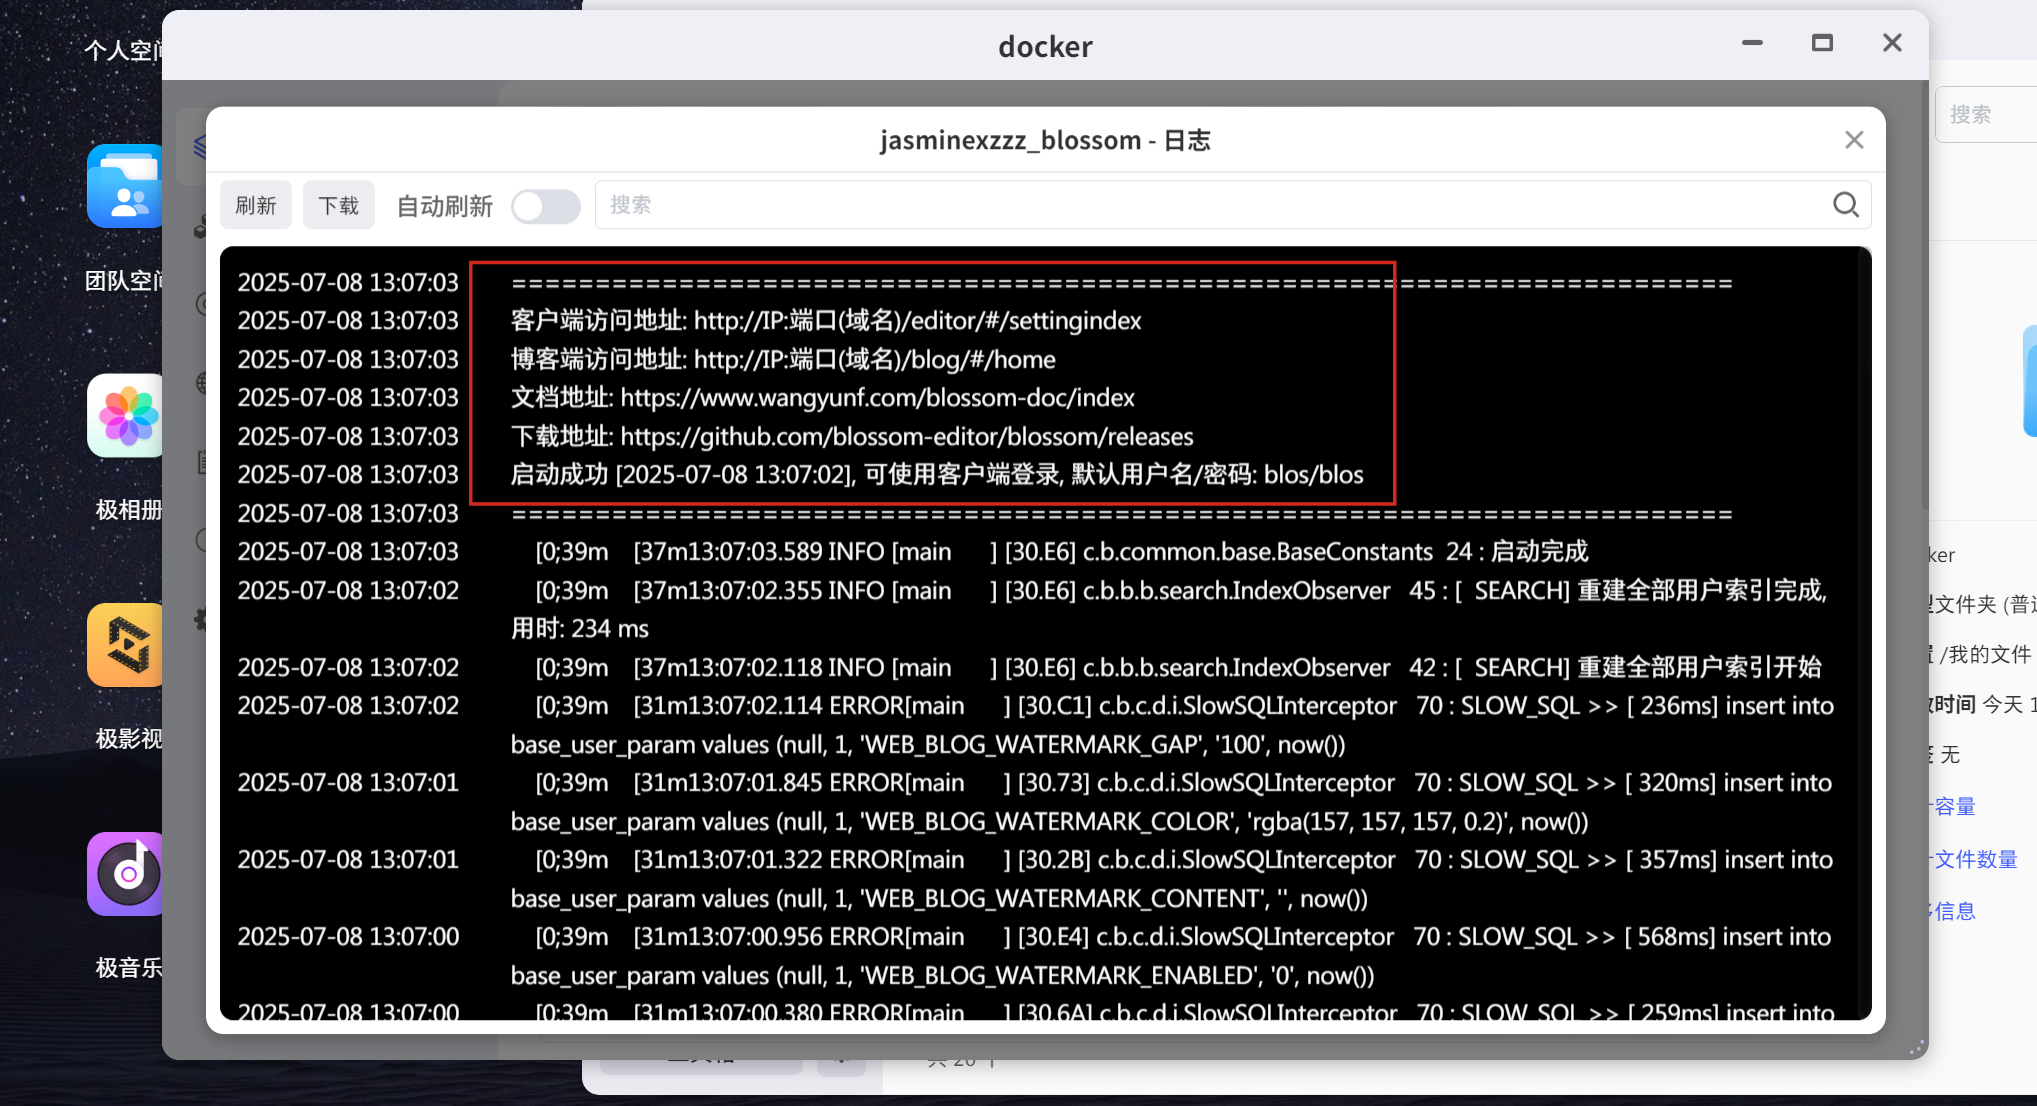Click the magnifier icon in log search
Image resolution: width=2037 pixels, height=1106 pixels.
coord(1845,205)
